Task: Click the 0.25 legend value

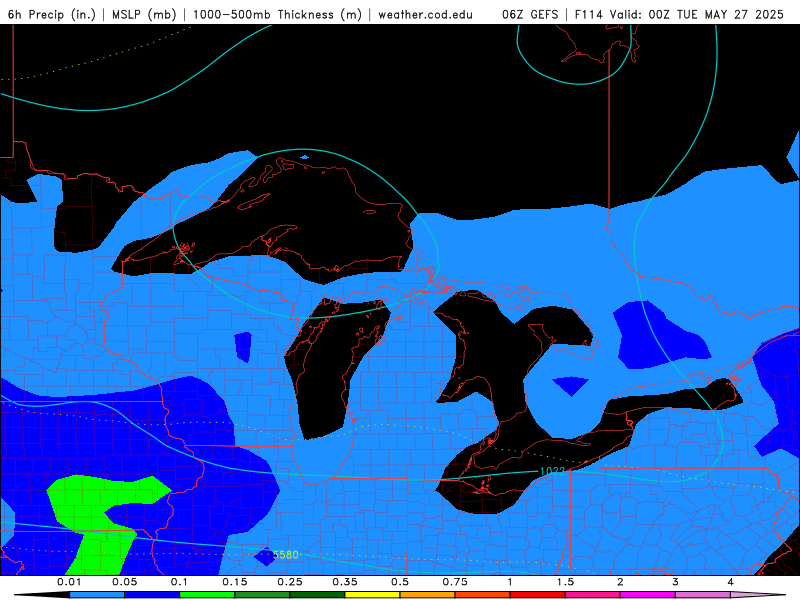Action: pyautogui.click(x=290, y=582)
